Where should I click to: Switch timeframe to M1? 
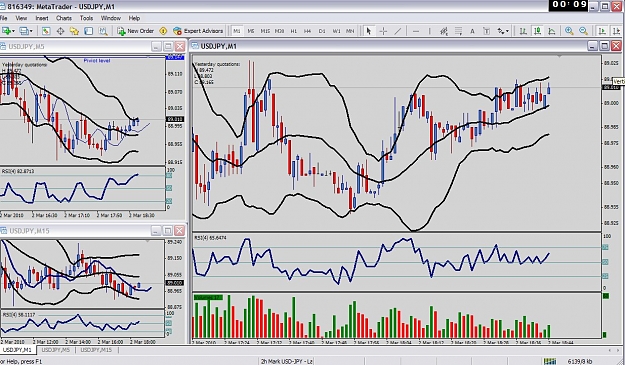point(237,31)
